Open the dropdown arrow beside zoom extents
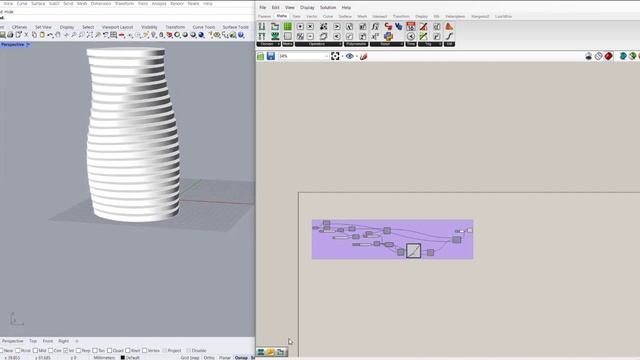Screen dimensions: 640x360 342,56
